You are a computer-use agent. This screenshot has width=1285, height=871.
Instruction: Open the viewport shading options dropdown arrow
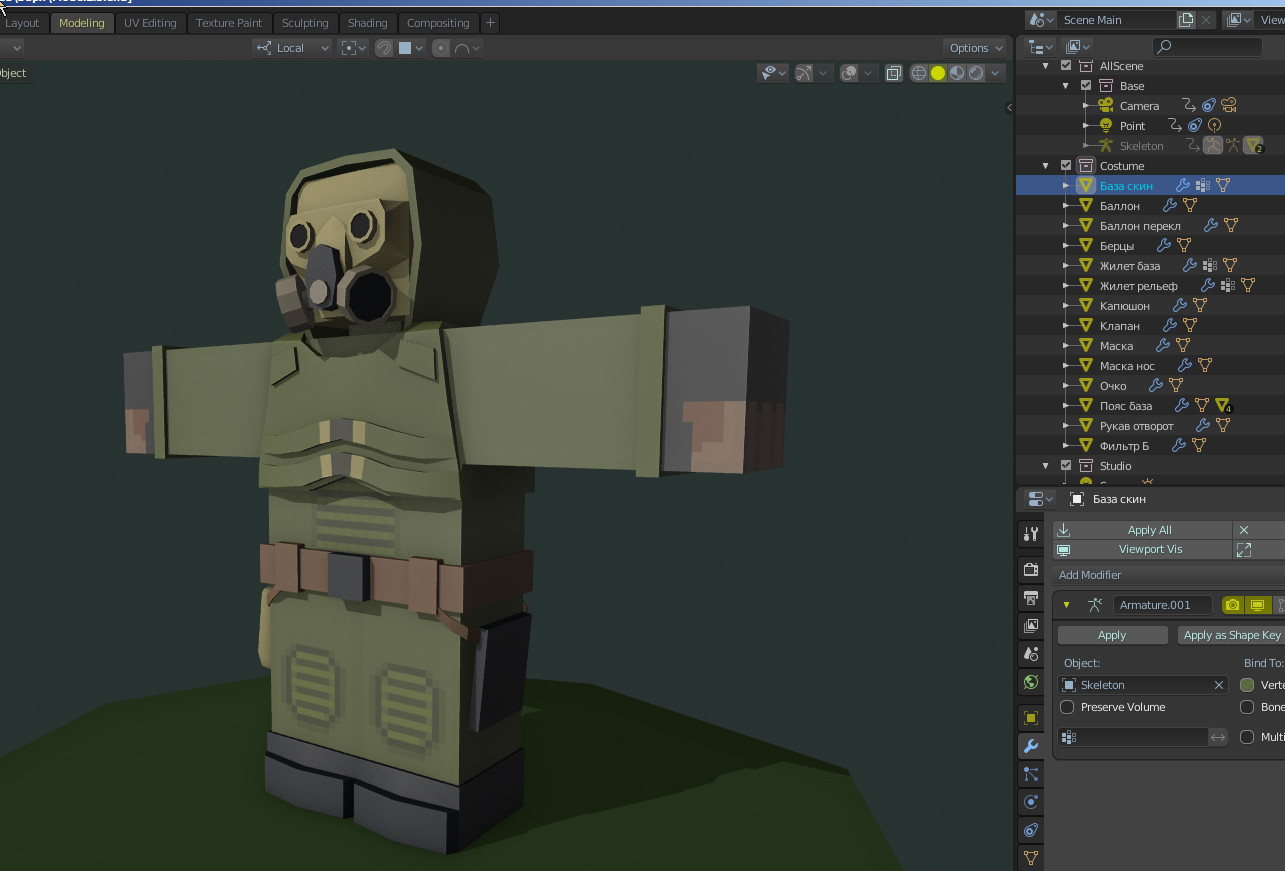(x=997, y=73)
